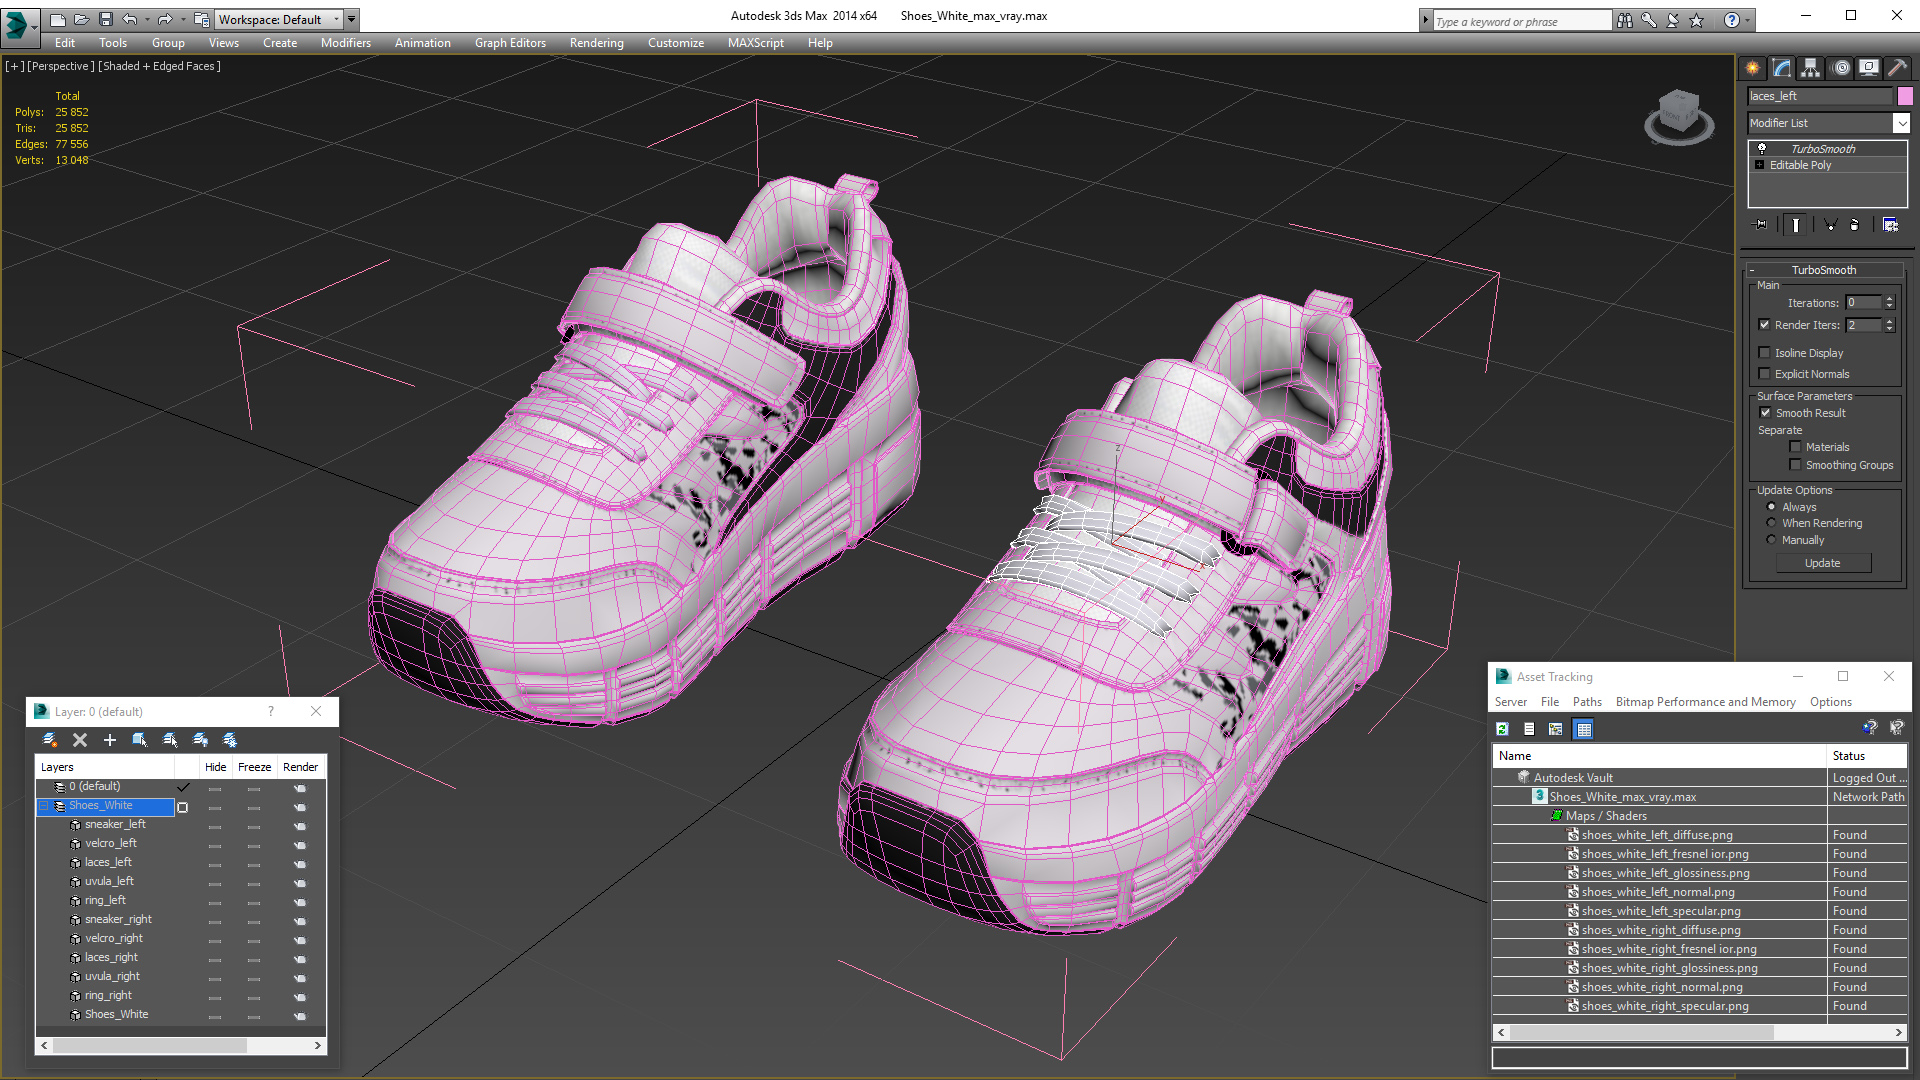Click the pink object color swatch

[x=1905, y=96]
